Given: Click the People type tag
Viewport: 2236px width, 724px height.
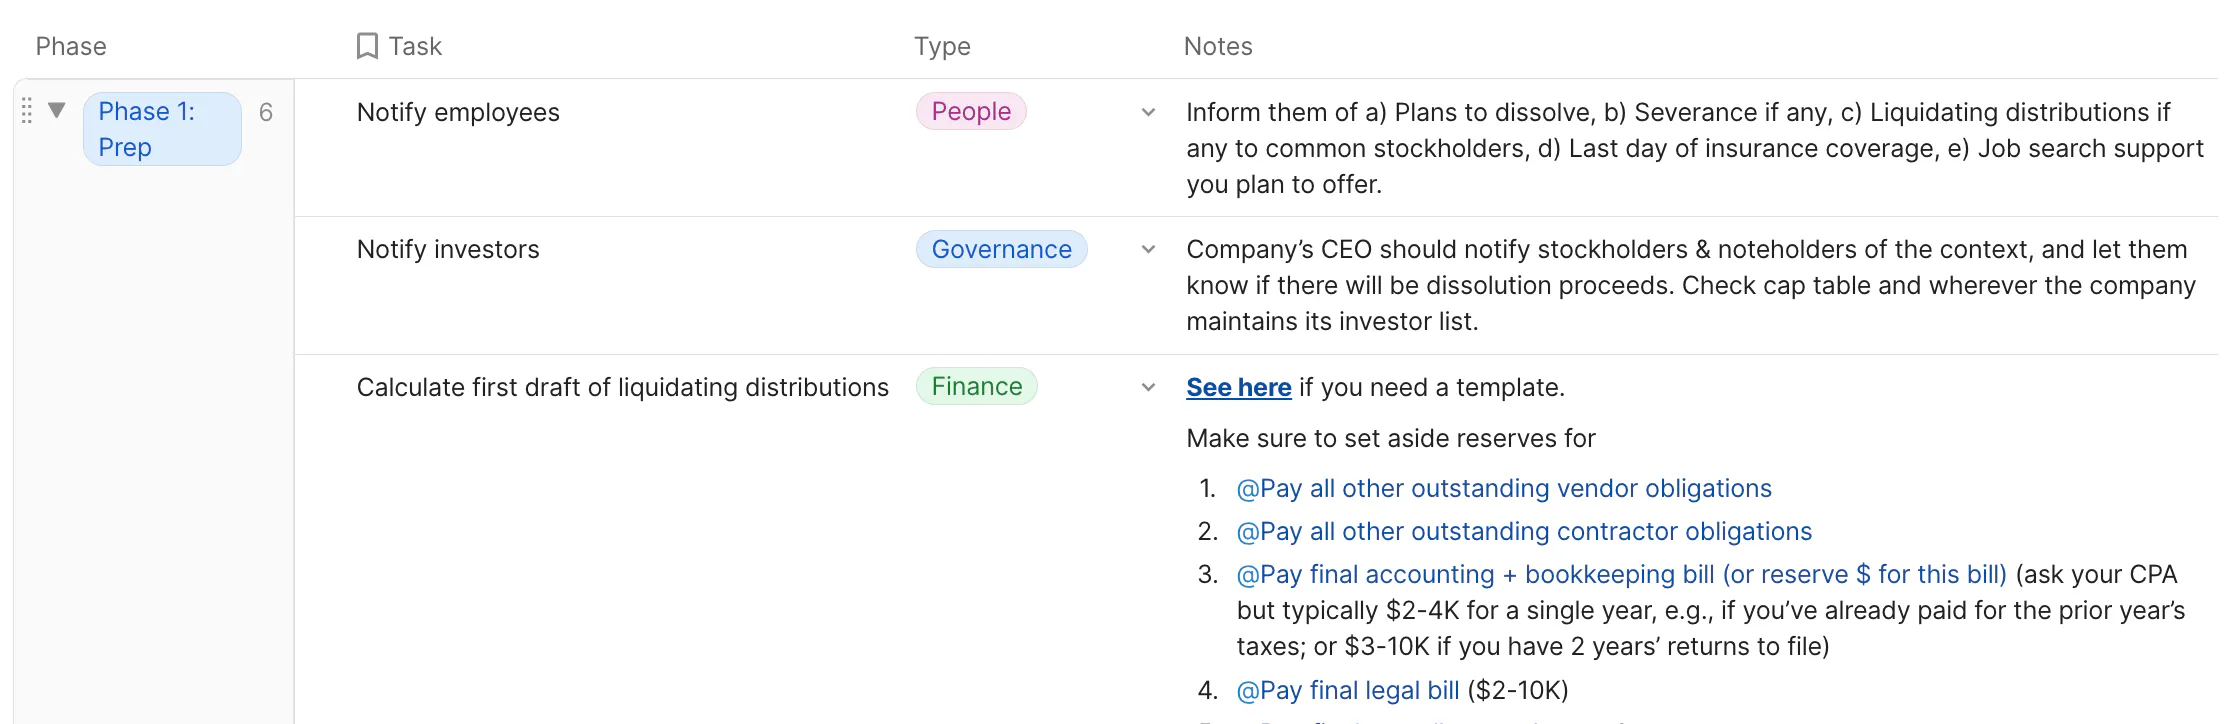Looking at the screenshot, I should [971, 111].
